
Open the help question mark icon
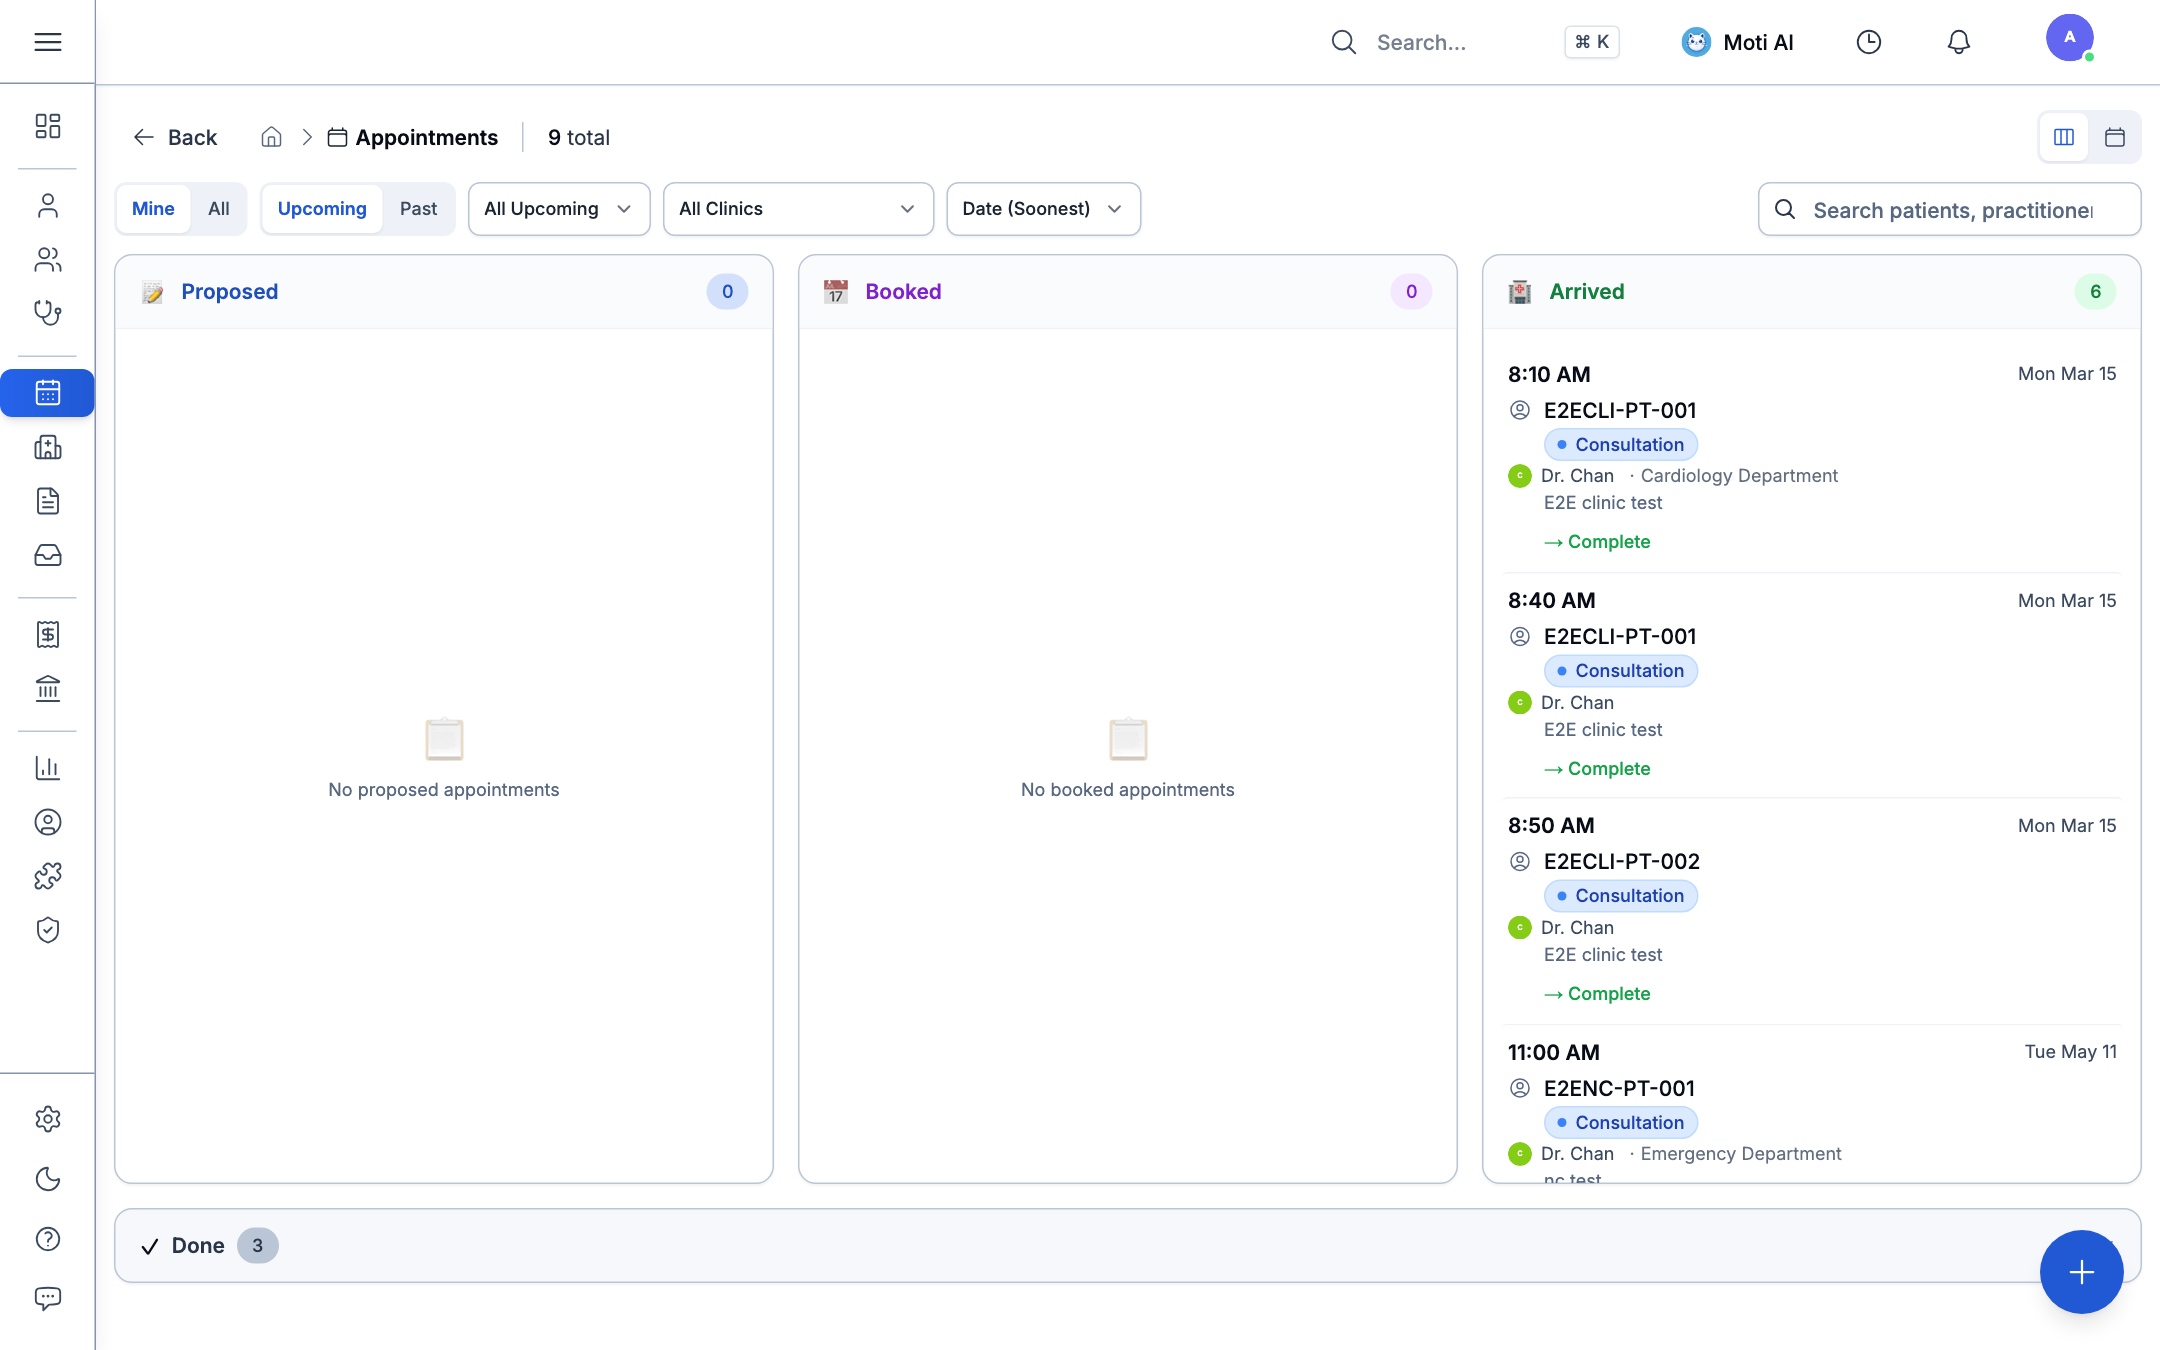coord(47,1239)
